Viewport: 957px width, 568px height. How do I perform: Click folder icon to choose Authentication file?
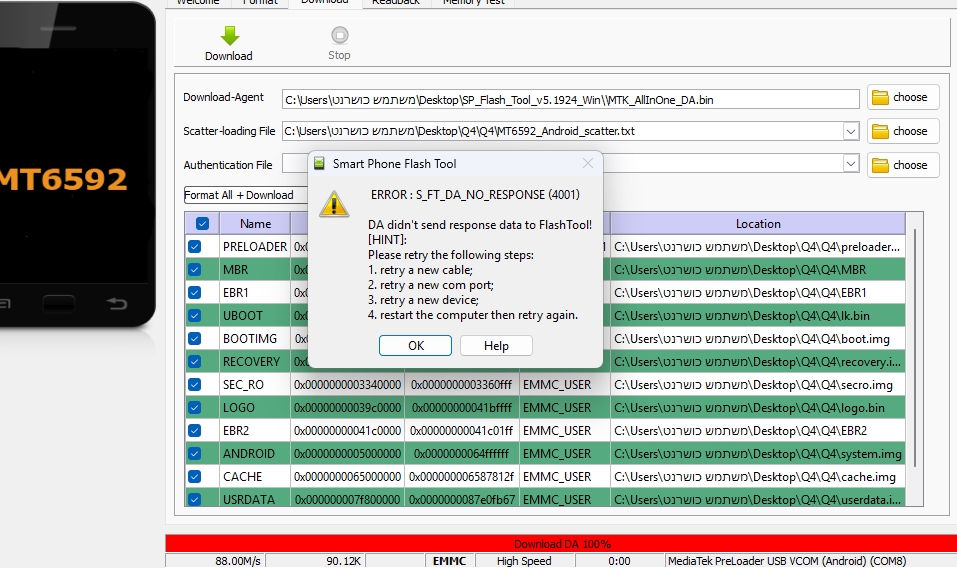click(880, 165)
